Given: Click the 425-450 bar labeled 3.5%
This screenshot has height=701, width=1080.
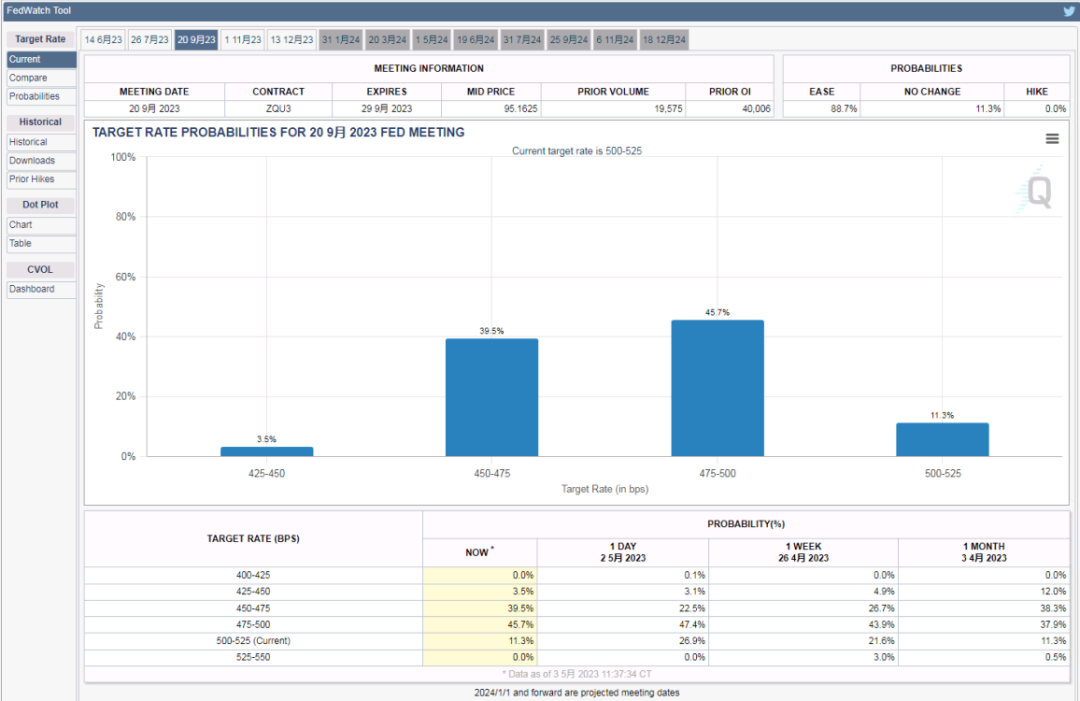Looking at the screenshot, I should (x=267, y=451).
